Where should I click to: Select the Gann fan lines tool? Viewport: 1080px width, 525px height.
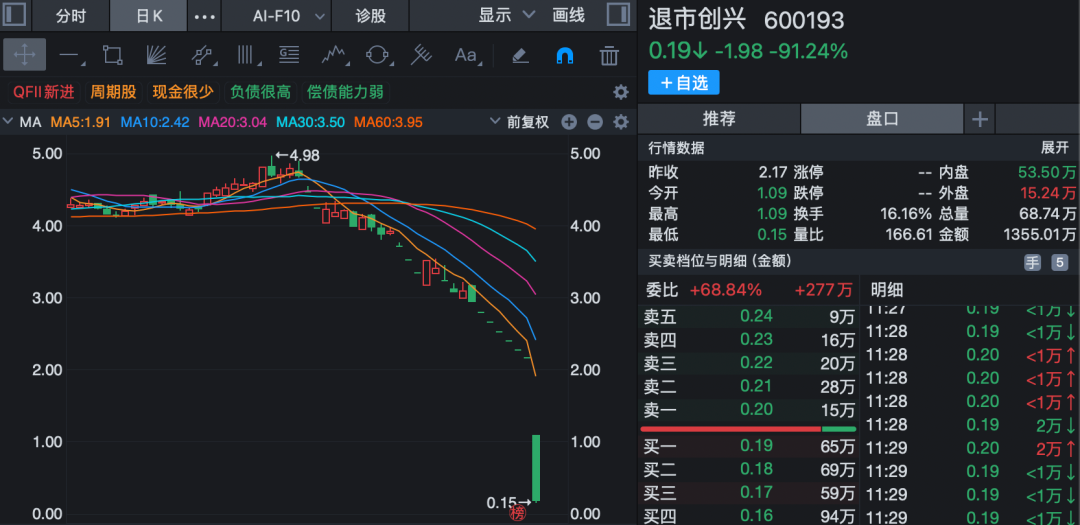point(158,55)
